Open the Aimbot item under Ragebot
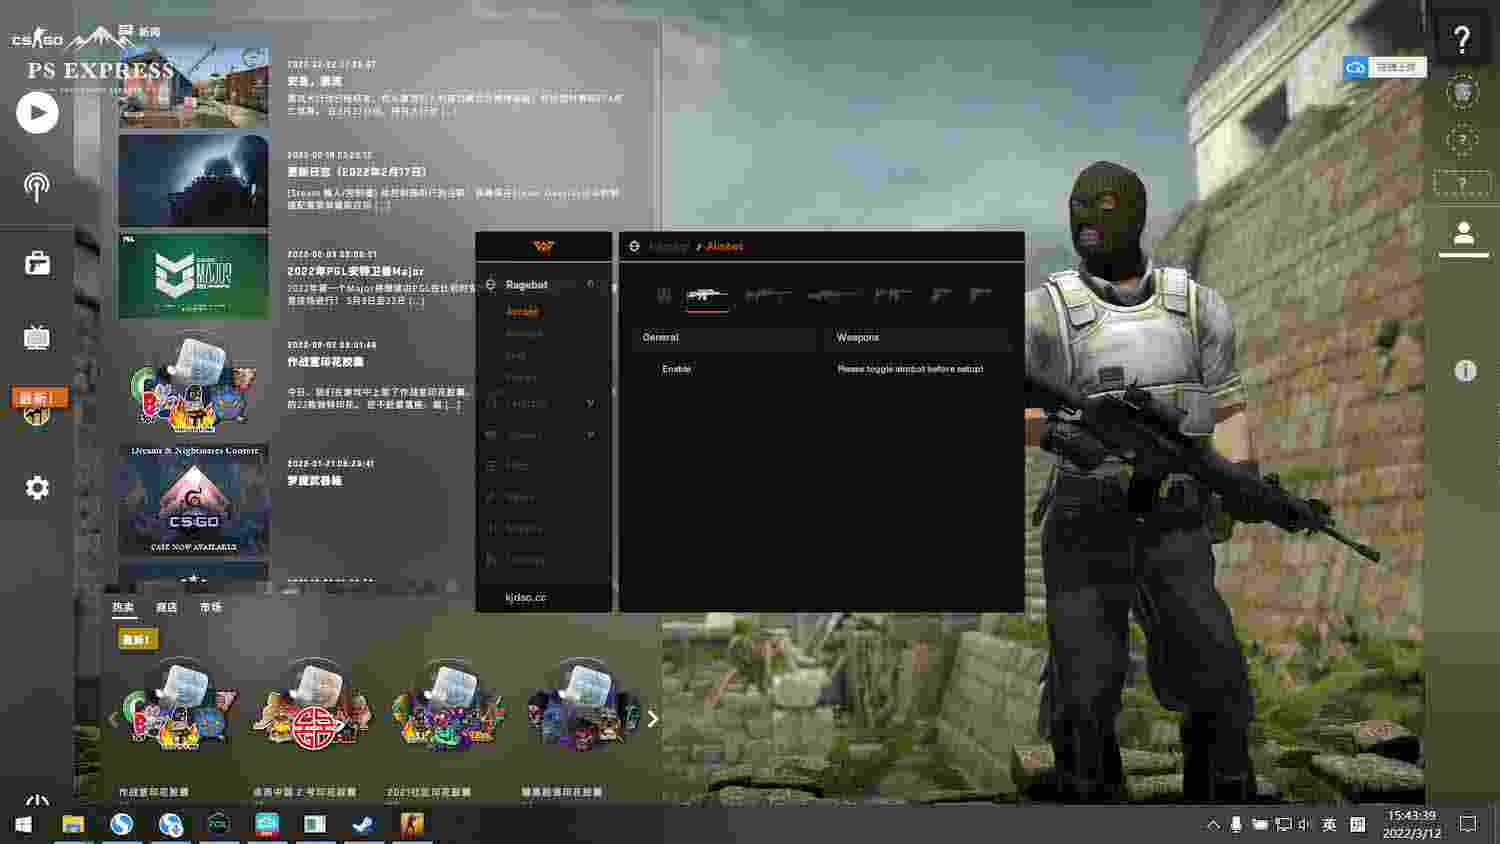The image size is (1500, 844). click(x=522, y=312)
